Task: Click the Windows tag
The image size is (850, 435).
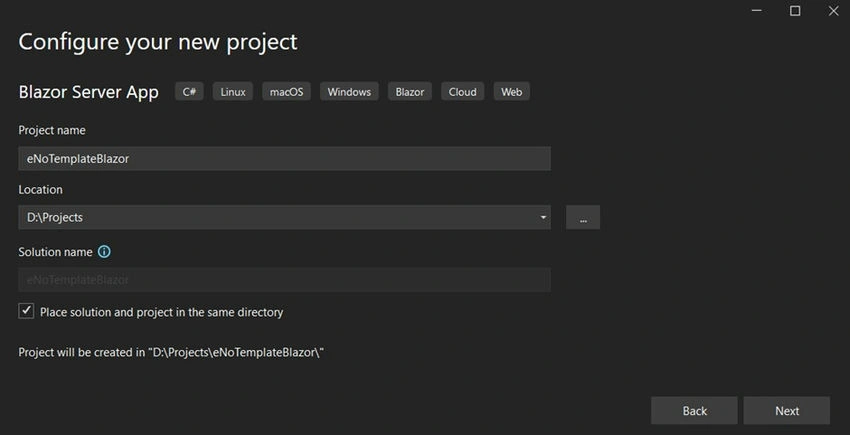Action: tap(349, 92)
